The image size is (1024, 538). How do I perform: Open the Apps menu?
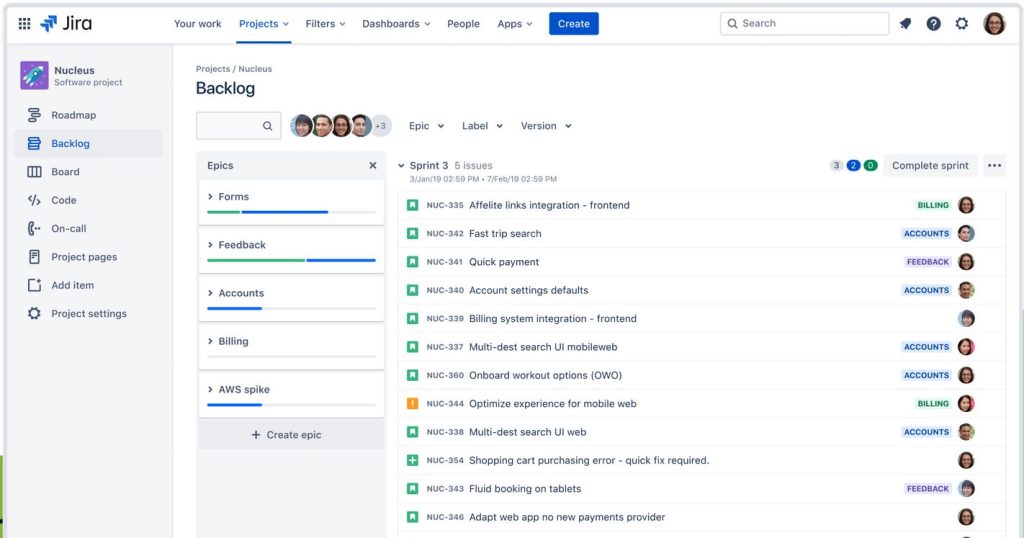tap(515, 24)
